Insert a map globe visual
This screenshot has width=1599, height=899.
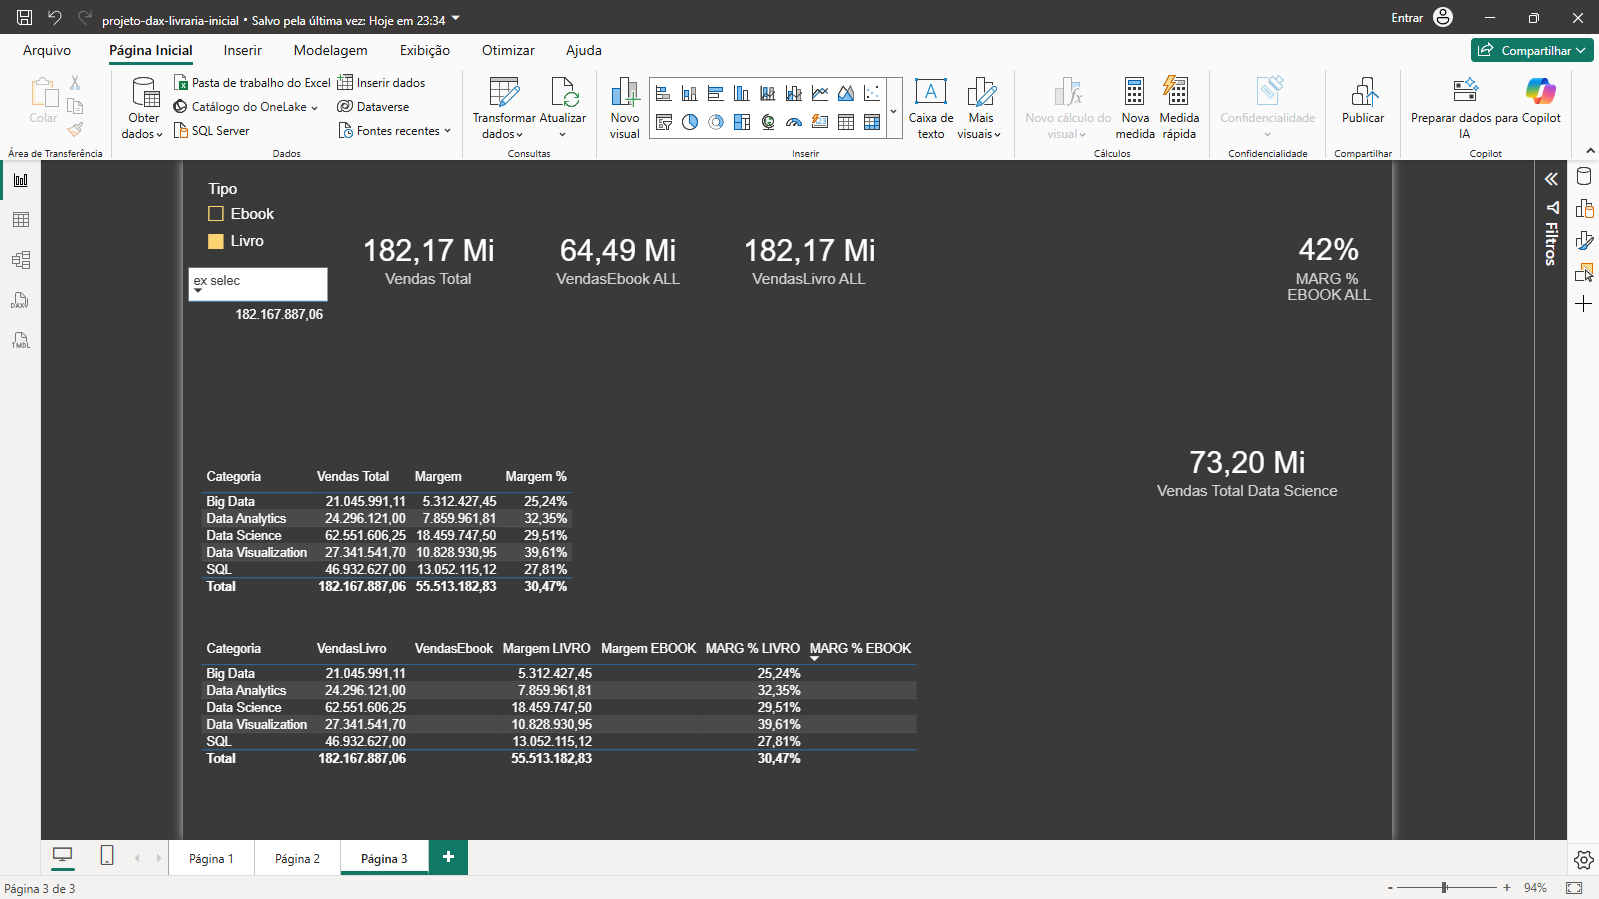point(768,122)
